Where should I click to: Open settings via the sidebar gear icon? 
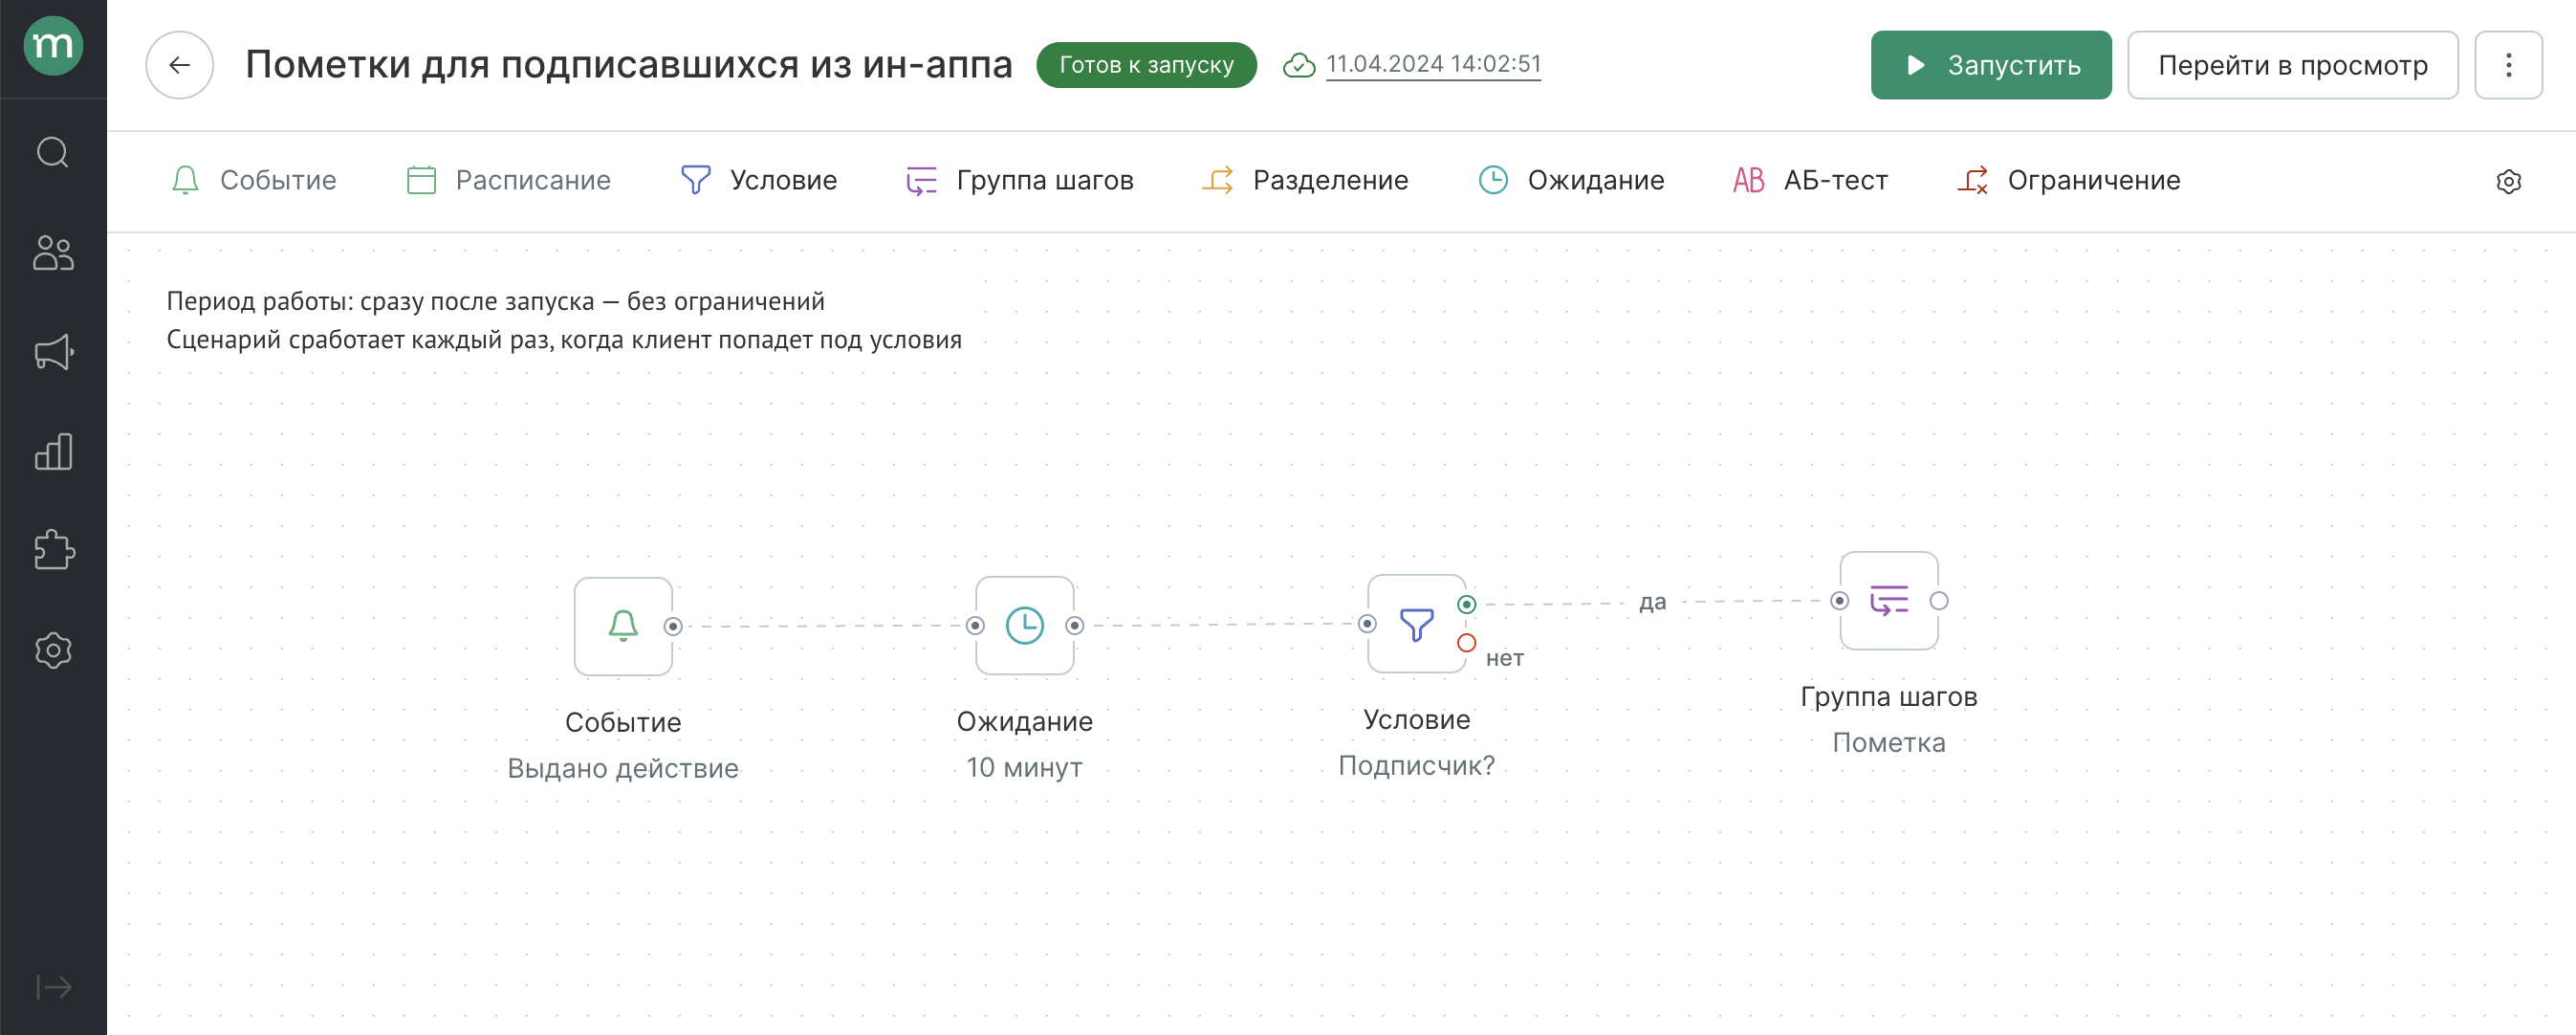pyautogui.click(x=53, y=651)
